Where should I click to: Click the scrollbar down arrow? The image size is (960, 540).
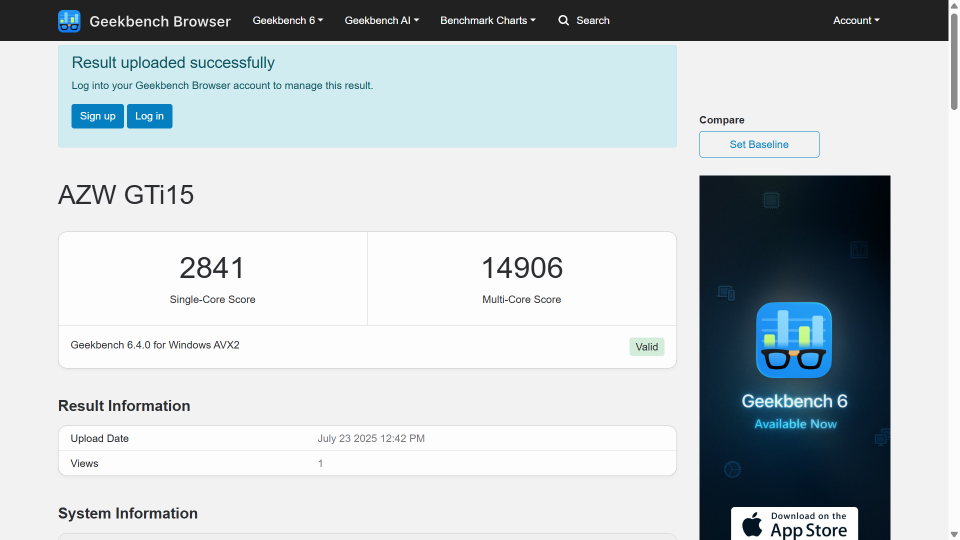954,534
